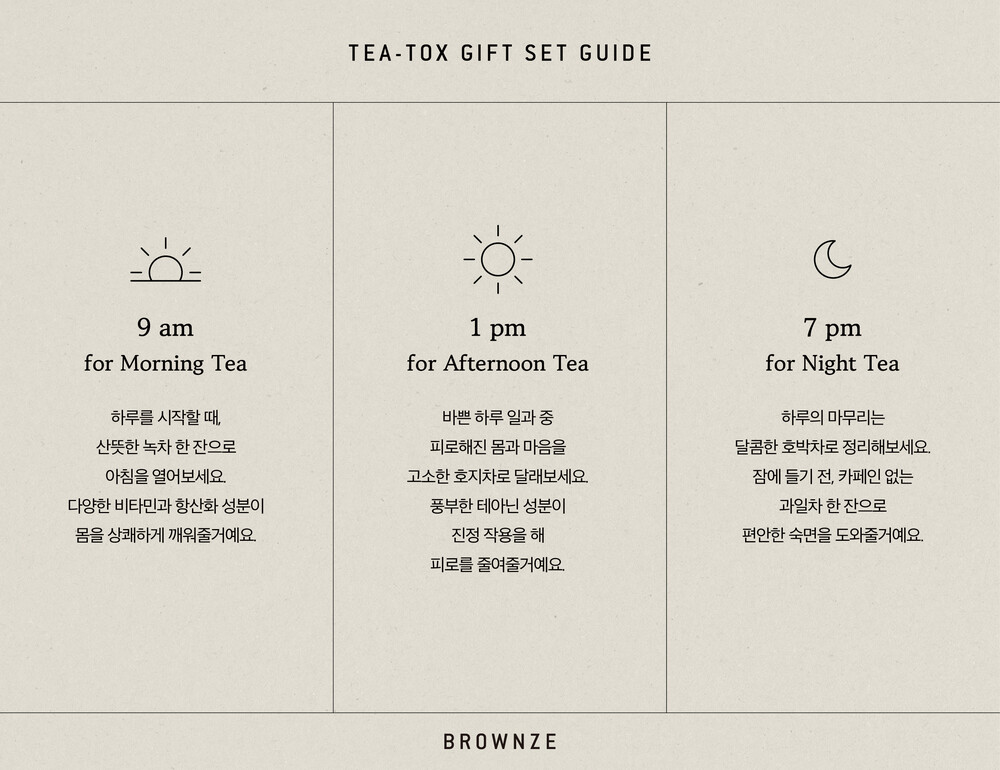This screenshot has width=1000, height=770.
Task: Select the "1 pm" time label
Action: click(498, 328)
